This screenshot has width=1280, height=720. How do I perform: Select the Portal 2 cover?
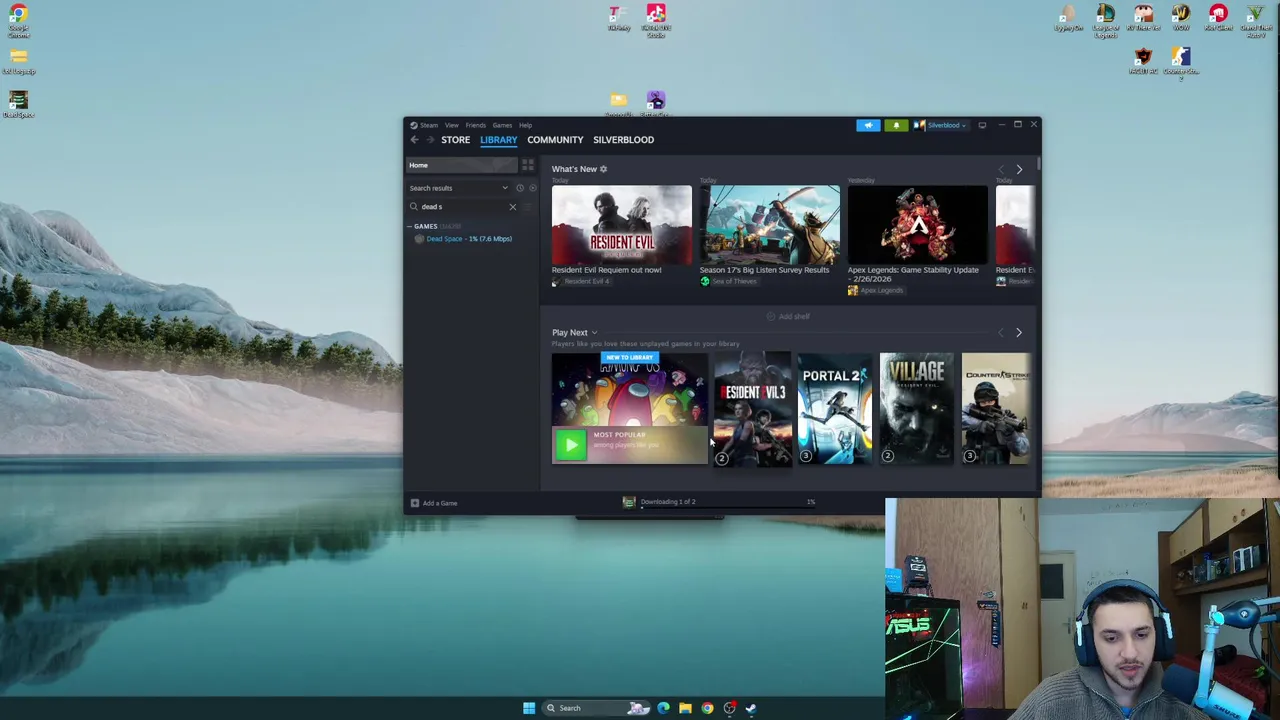(835, 409)
